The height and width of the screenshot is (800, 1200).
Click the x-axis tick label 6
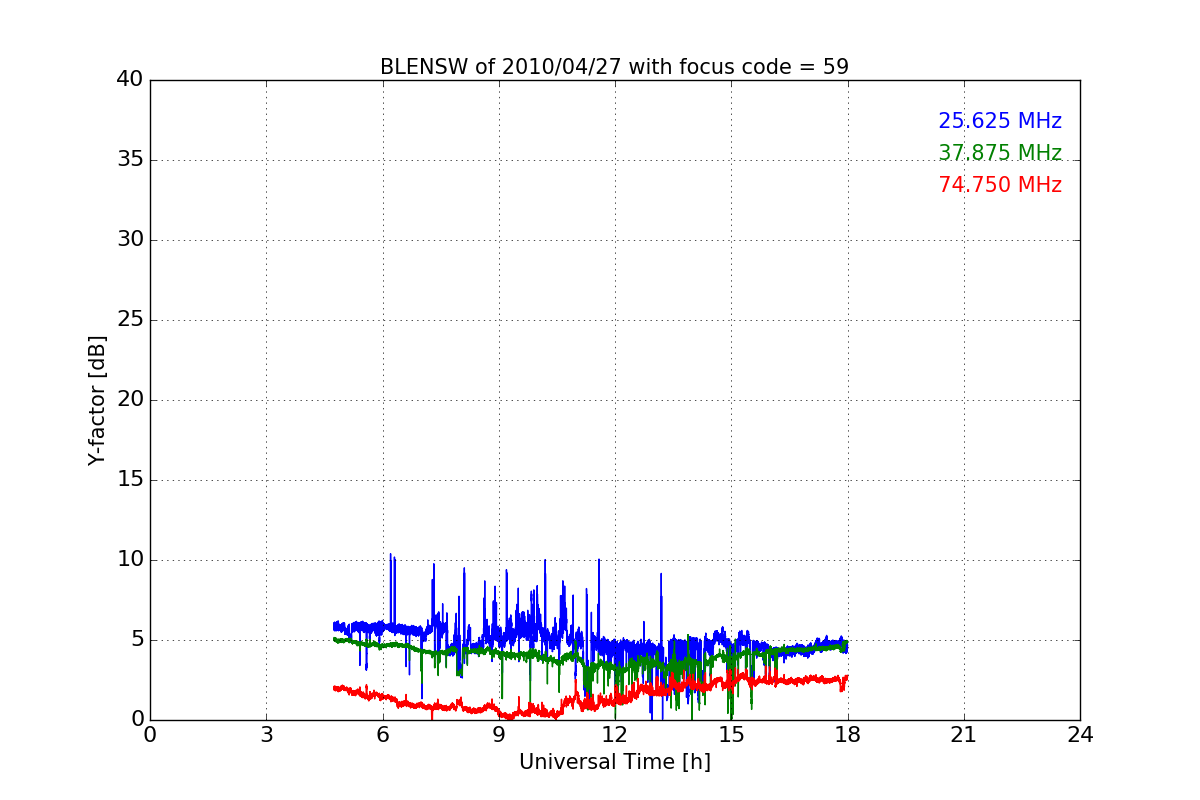382,735
